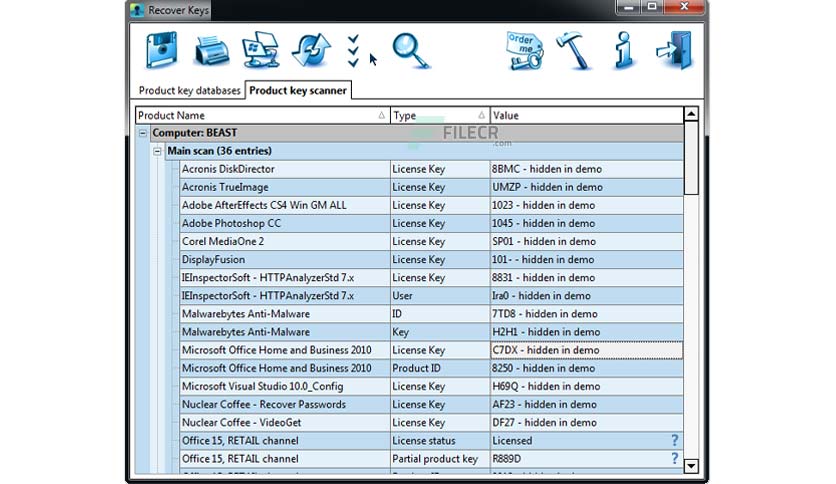Sort by Product Name column header

[263, 115]
